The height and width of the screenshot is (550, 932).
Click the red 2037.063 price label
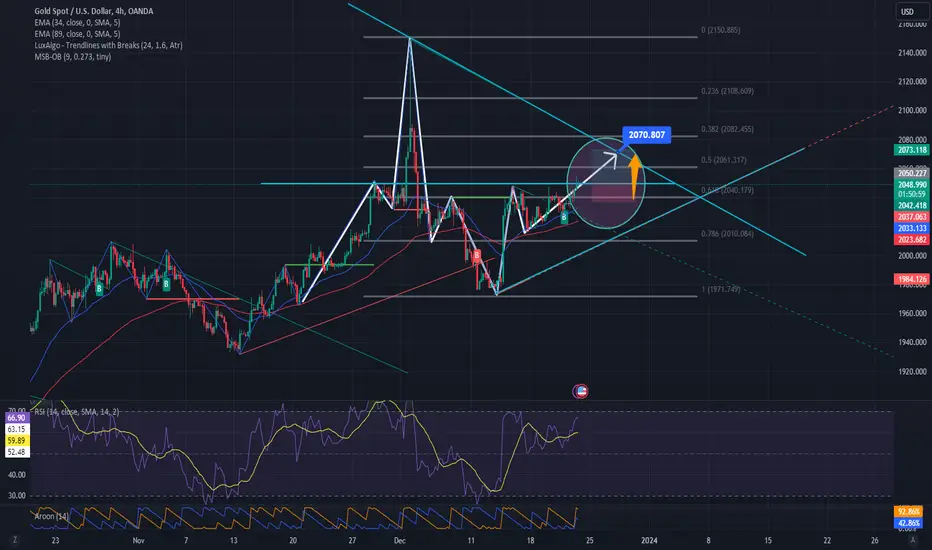pos(912,217)
